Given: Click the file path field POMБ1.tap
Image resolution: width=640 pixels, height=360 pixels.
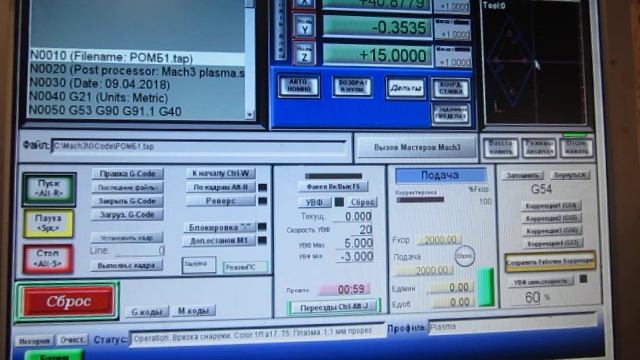Looking at the screenshot, I should point(199,147).
